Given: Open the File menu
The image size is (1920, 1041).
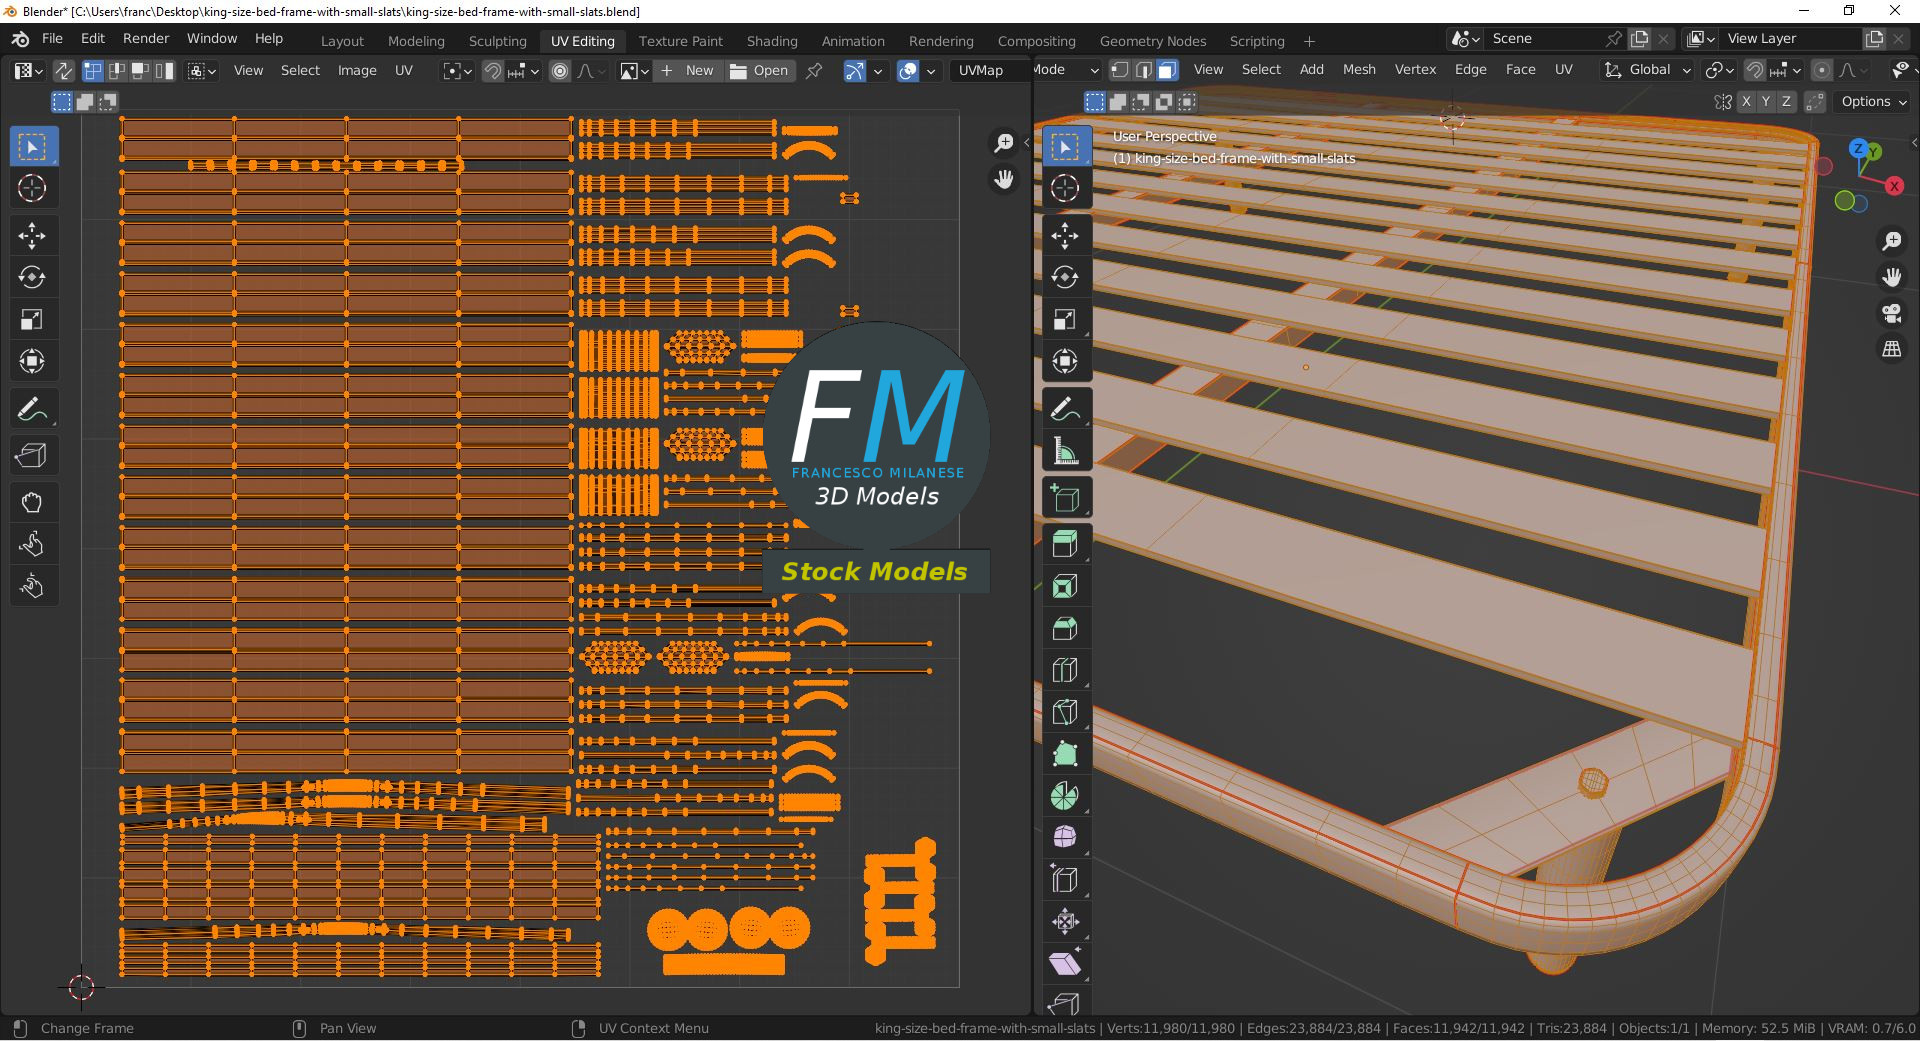Looking at the screenshot, I should pos(52,39).
